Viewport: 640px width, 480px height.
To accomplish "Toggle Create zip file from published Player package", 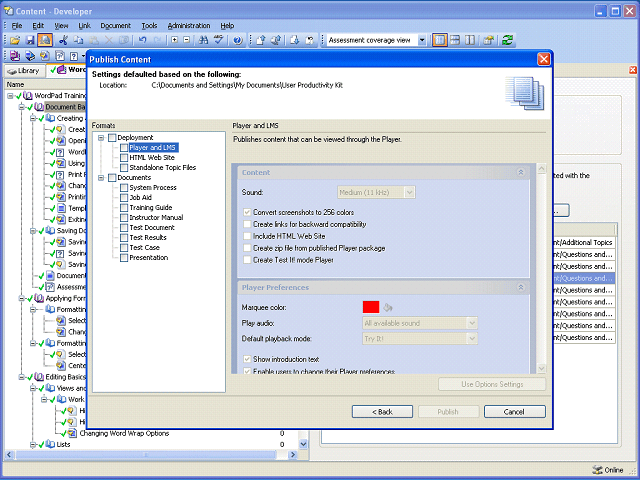I will (x=247, y=248).
